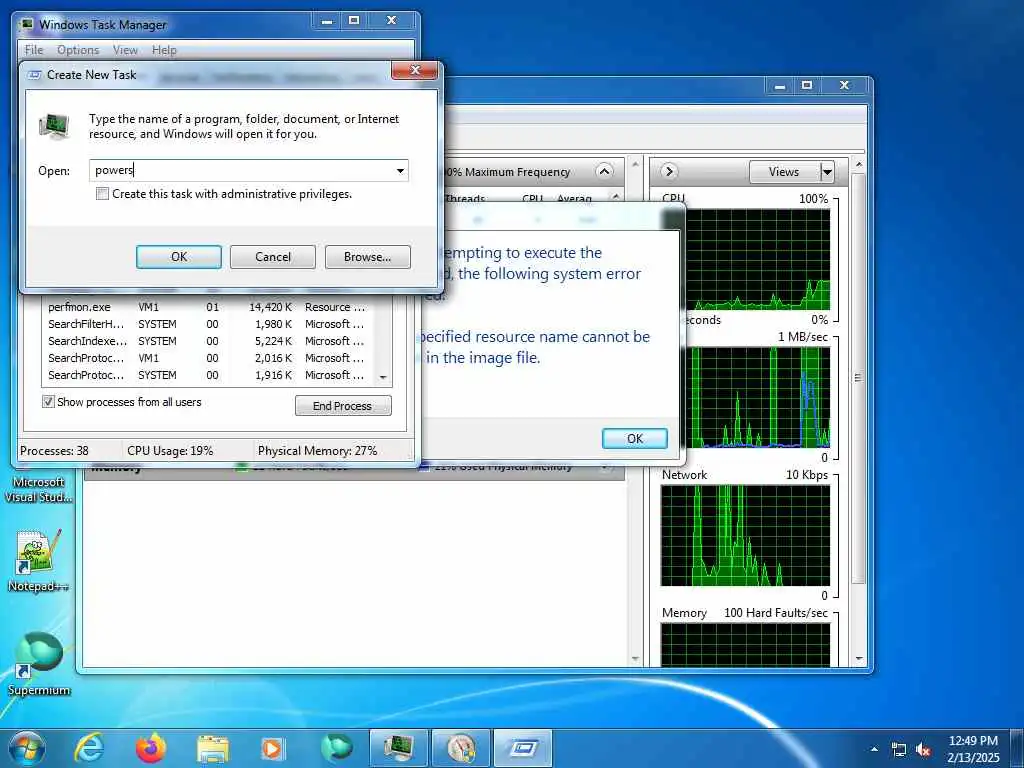
Task: Click CPU Usage: 19% in status bar
Action: point(170,451)
